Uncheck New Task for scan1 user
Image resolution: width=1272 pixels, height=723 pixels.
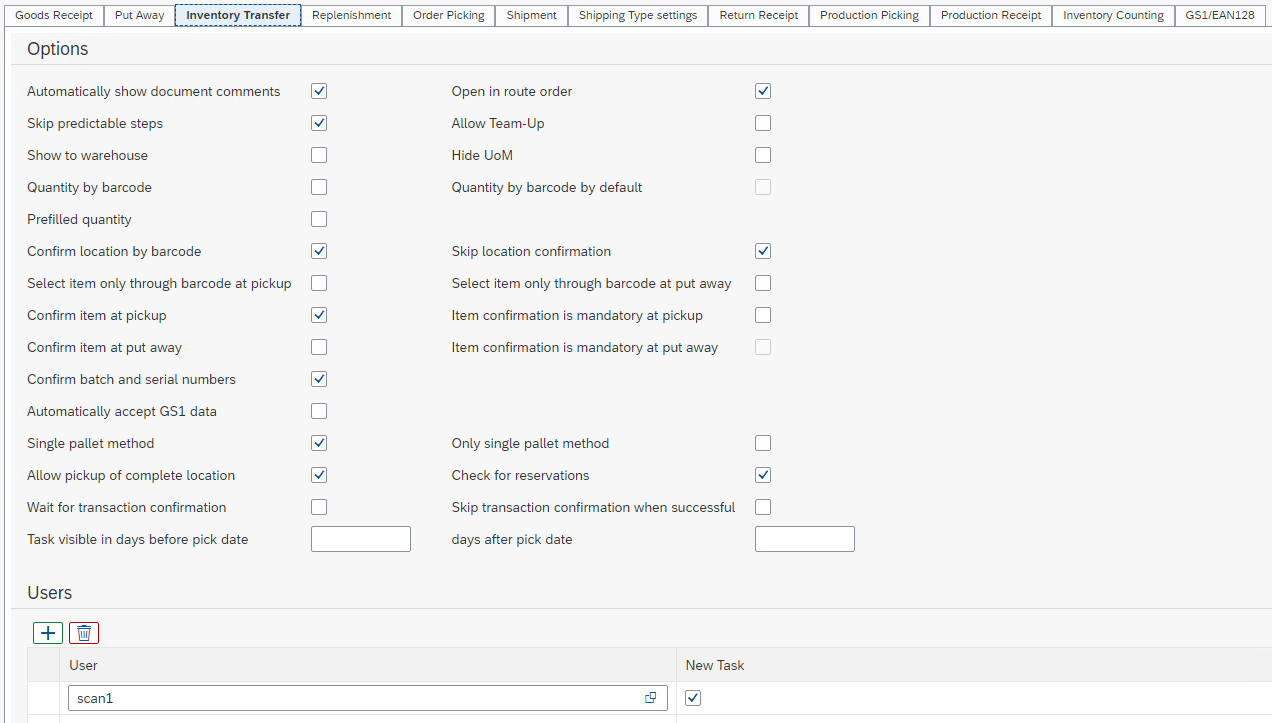(693, 698)
